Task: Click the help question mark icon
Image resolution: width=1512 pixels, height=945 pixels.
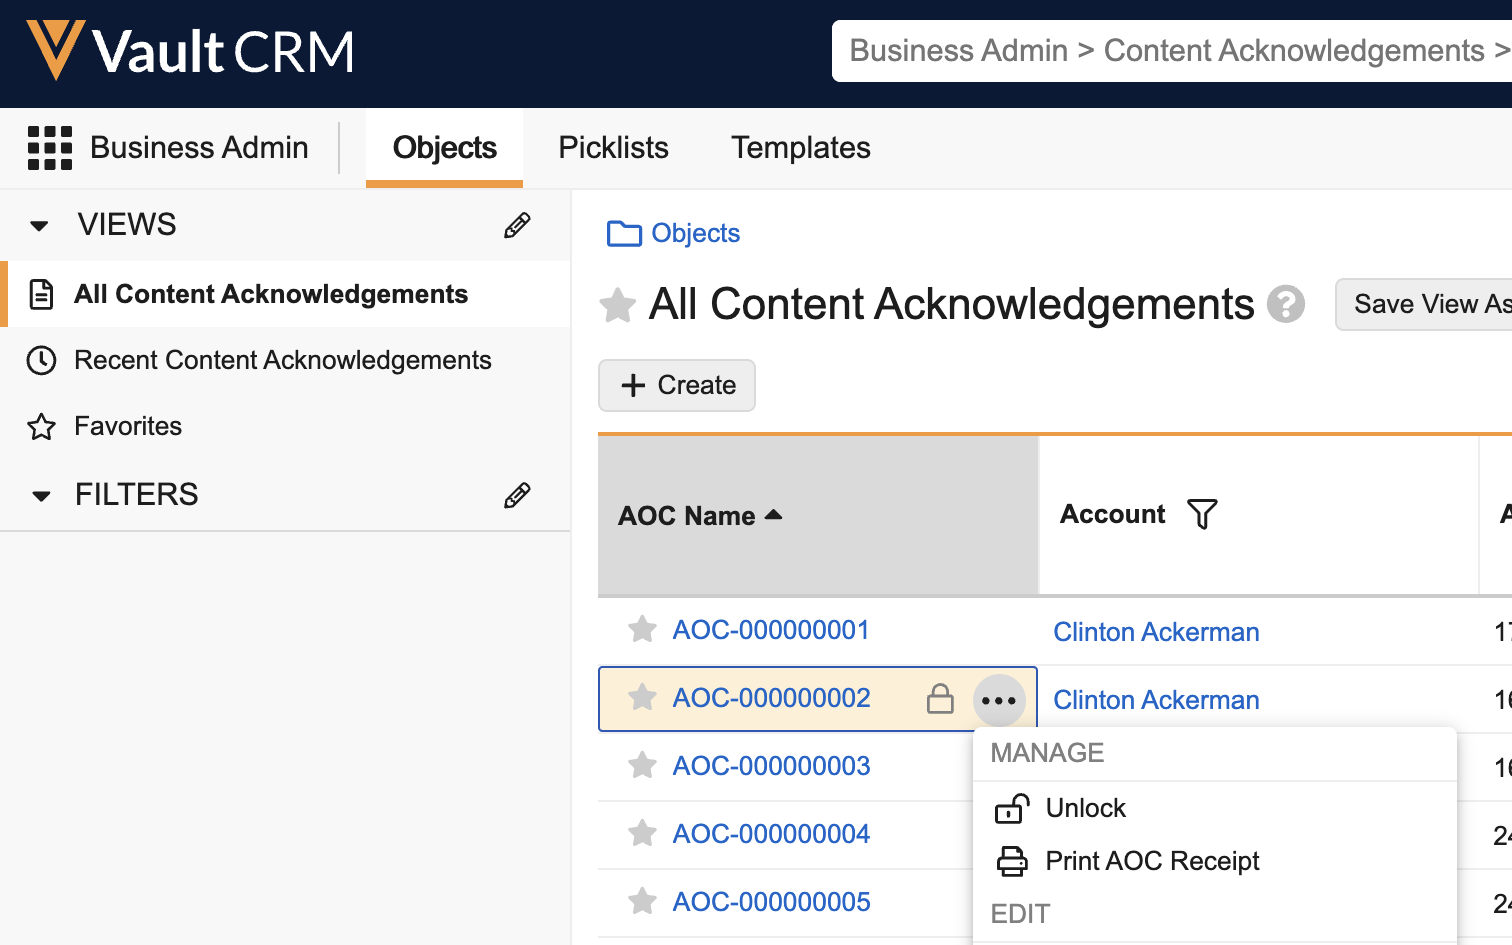Action: pos(1286,304)
